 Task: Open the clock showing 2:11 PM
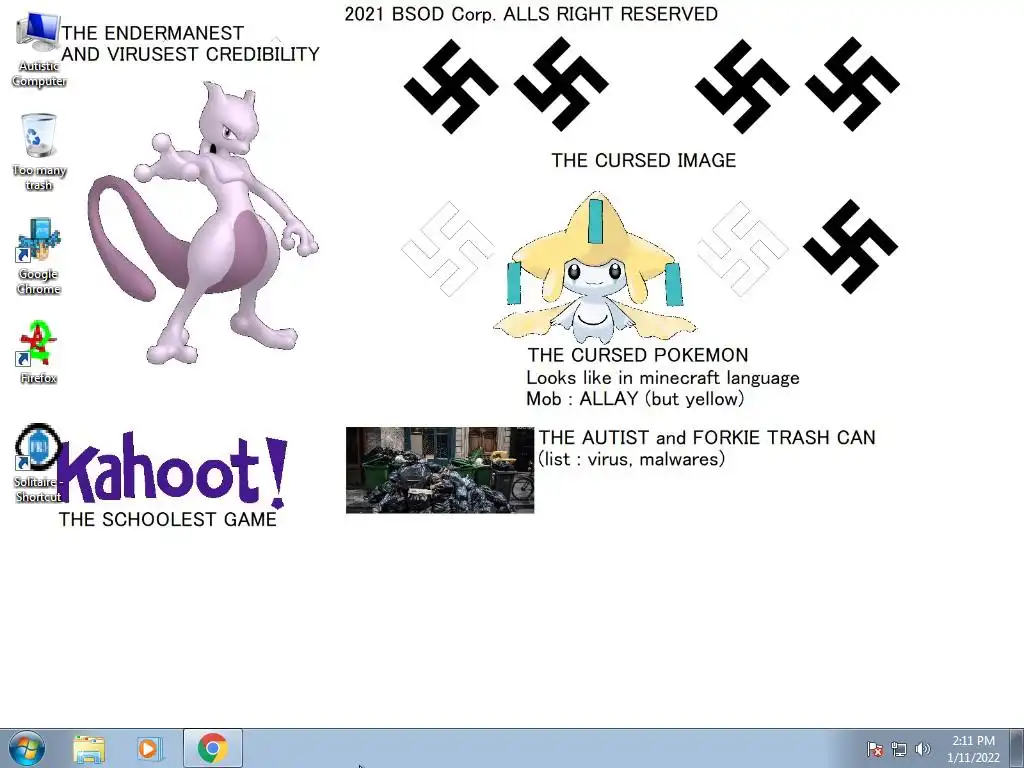coord(973,748)
